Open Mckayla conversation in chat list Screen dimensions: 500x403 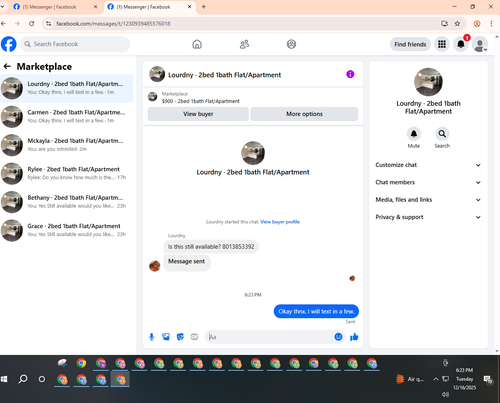(x=67, y=145)
